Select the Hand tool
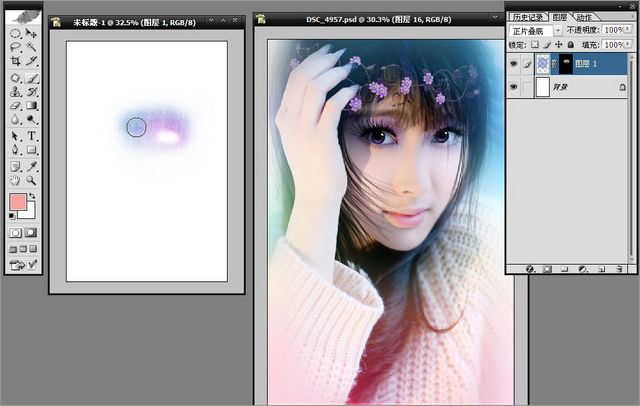 [15, 180]
